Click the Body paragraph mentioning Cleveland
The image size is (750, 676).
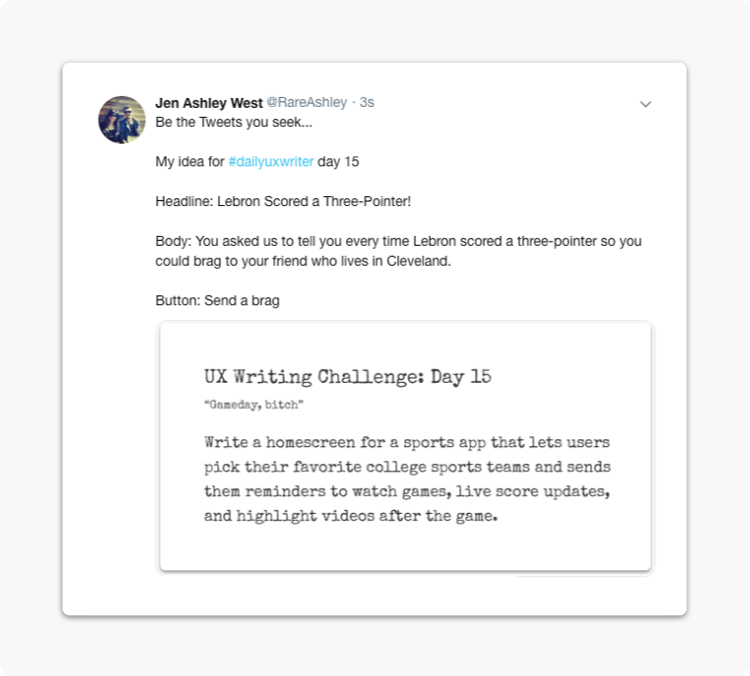point(398,251)
